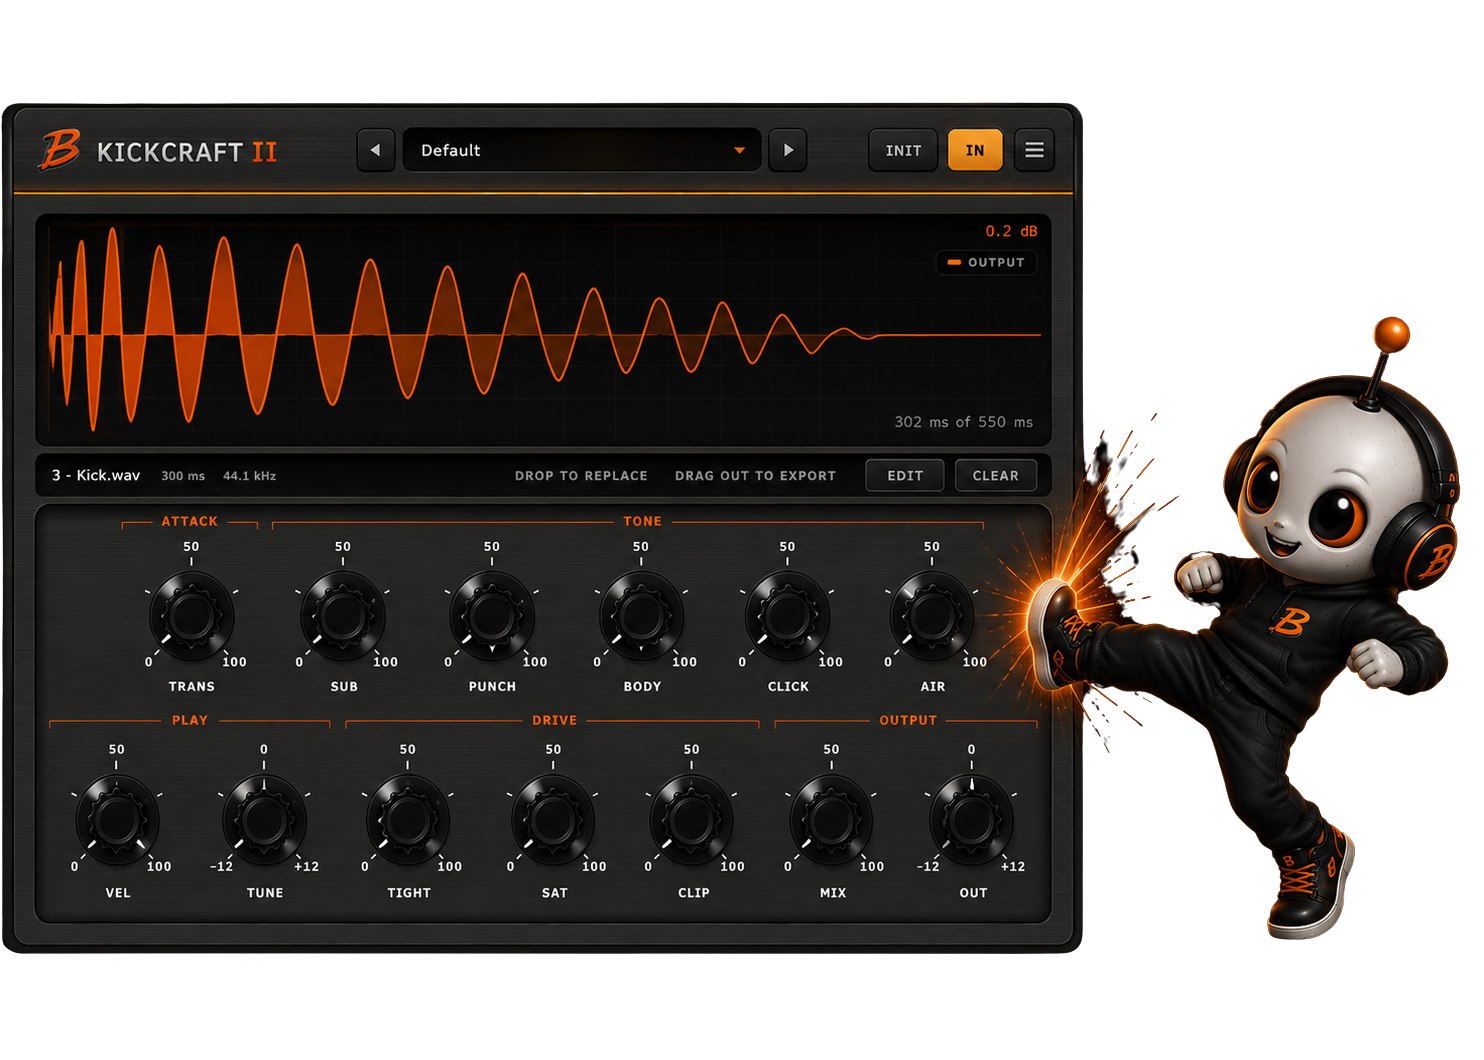Viewport: 1484px width, 1060px height.
Task: Click the INIT button
Action: (903, 150)
